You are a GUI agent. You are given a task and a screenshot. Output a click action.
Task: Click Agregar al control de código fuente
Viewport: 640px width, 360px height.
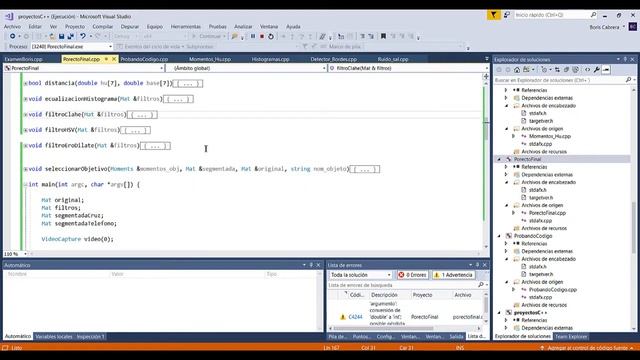[588, 348]
